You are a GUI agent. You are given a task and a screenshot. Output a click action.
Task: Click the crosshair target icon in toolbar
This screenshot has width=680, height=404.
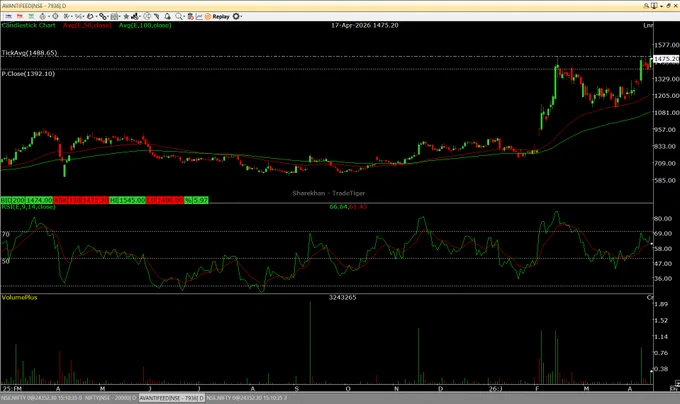[x=55, y=16]
